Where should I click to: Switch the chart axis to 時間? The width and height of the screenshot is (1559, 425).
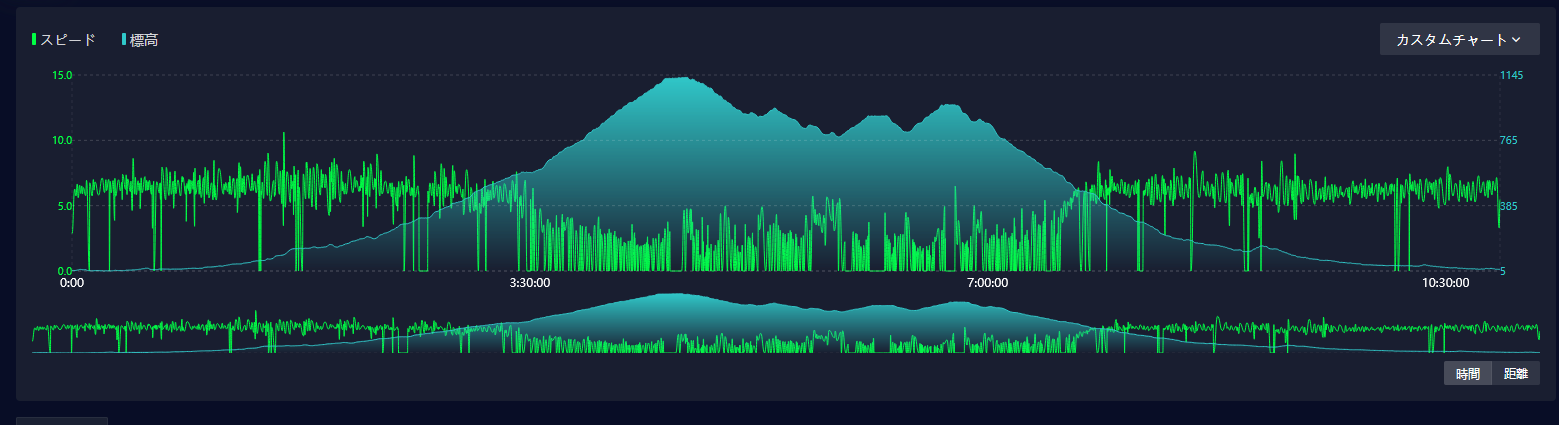pos(1467,374)
